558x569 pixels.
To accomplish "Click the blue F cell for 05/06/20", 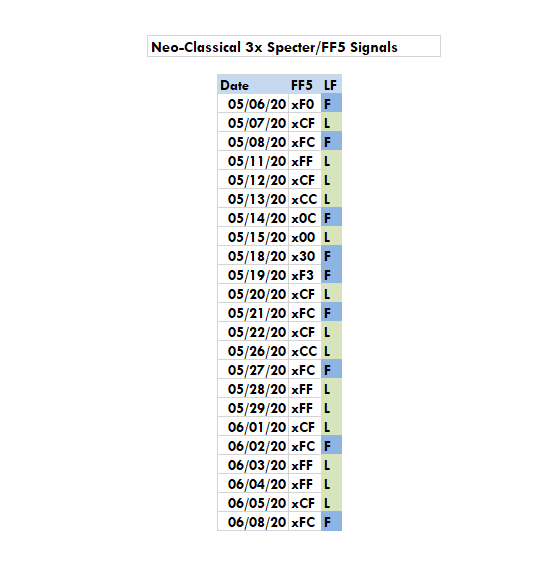I will (x=331, y=104).
